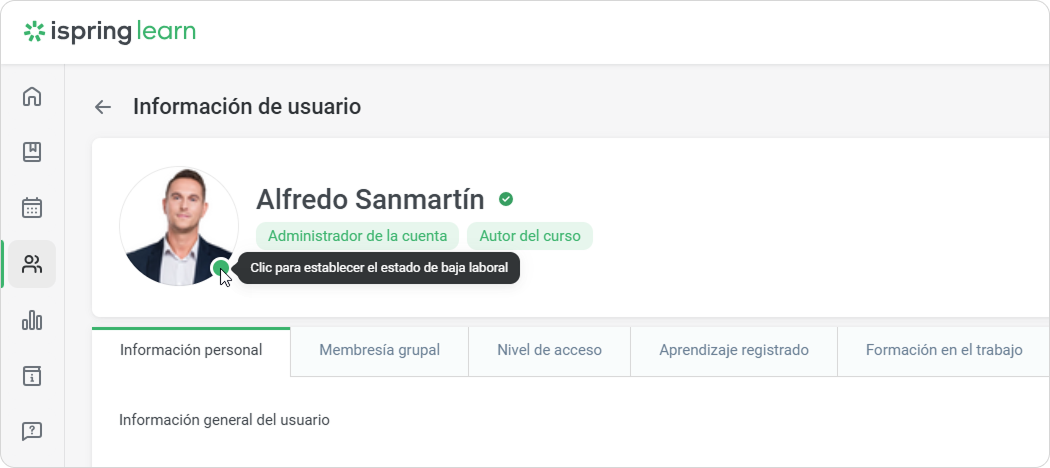Image resolution: width=1050 pixels, height=468 pixels.
Task: Open the Courses book icon in sidebar
Action: coord(32,152)
